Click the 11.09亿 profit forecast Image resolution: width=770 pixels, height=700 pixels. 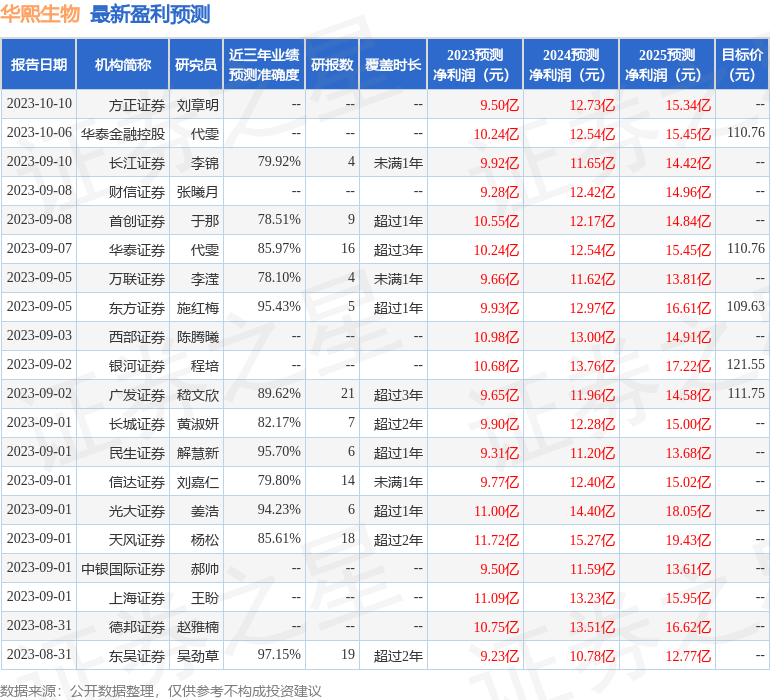pos(496,598)
